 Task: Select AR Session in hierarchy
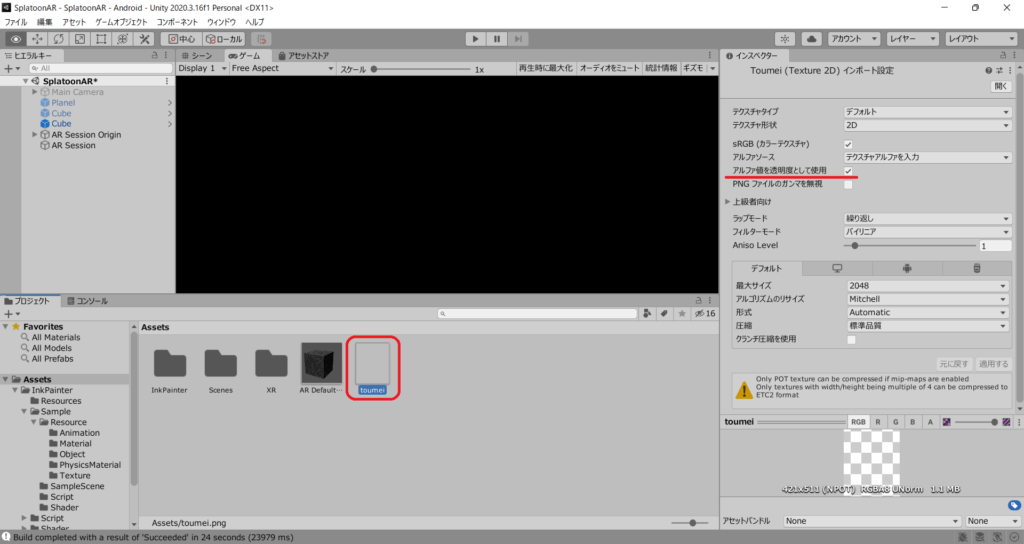tap(73, 145)
